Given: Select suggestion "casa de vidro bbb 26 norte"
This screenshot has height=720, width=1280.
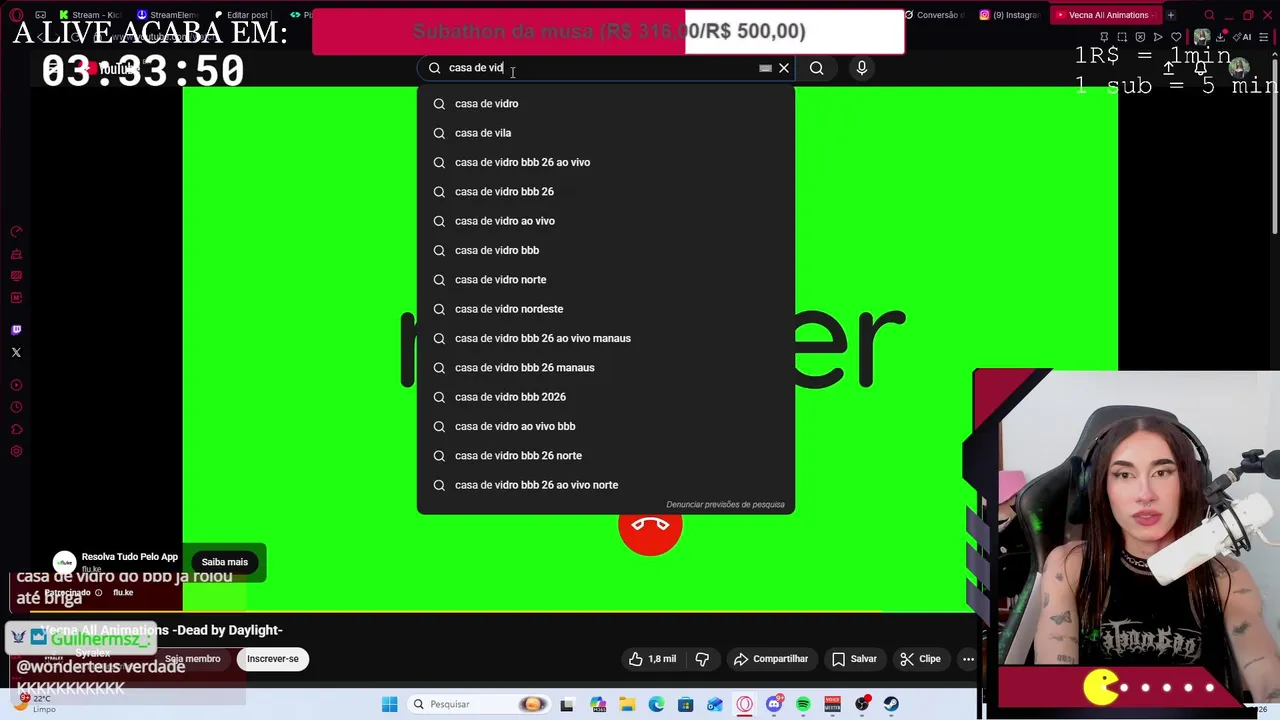Looking at the screenshot, I should 606,455.
